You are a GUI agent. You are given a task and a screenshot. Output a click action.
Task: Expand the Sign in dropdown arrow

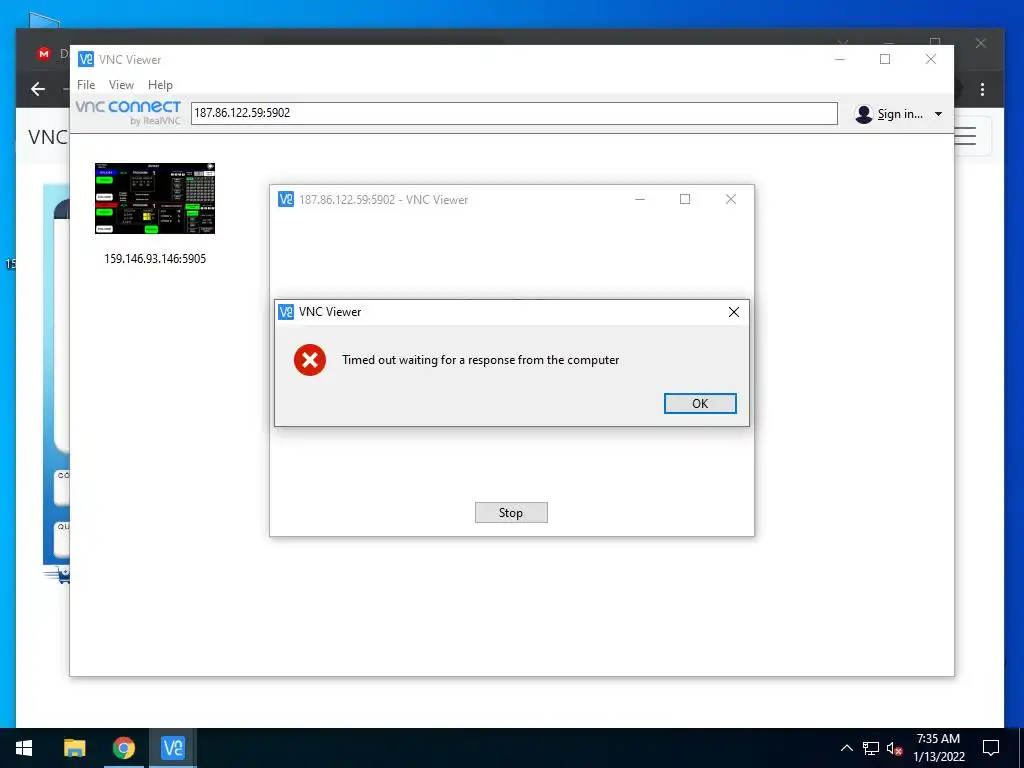[938, 114]
